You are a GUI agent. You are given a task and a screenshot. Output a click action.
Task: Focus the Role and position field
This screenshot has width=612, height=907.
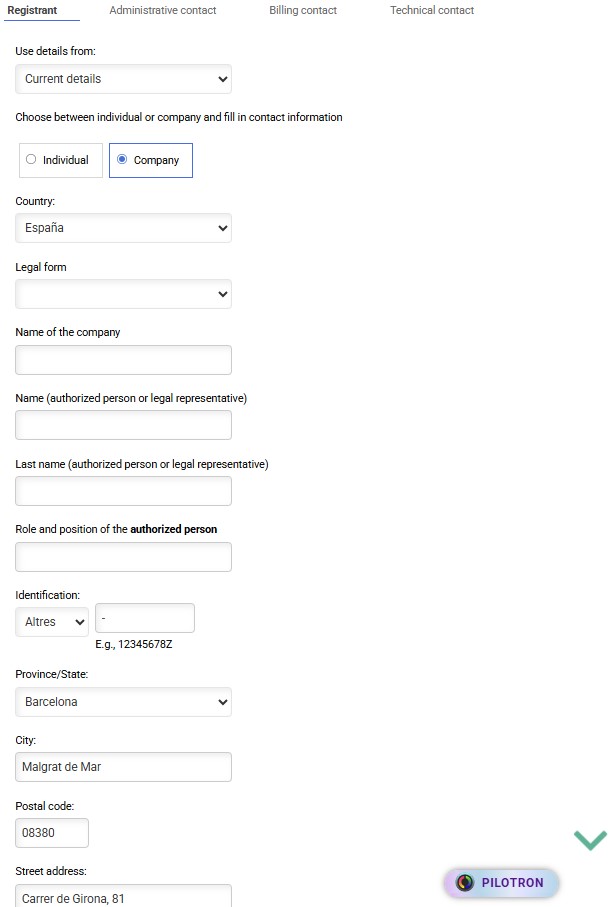123,557
